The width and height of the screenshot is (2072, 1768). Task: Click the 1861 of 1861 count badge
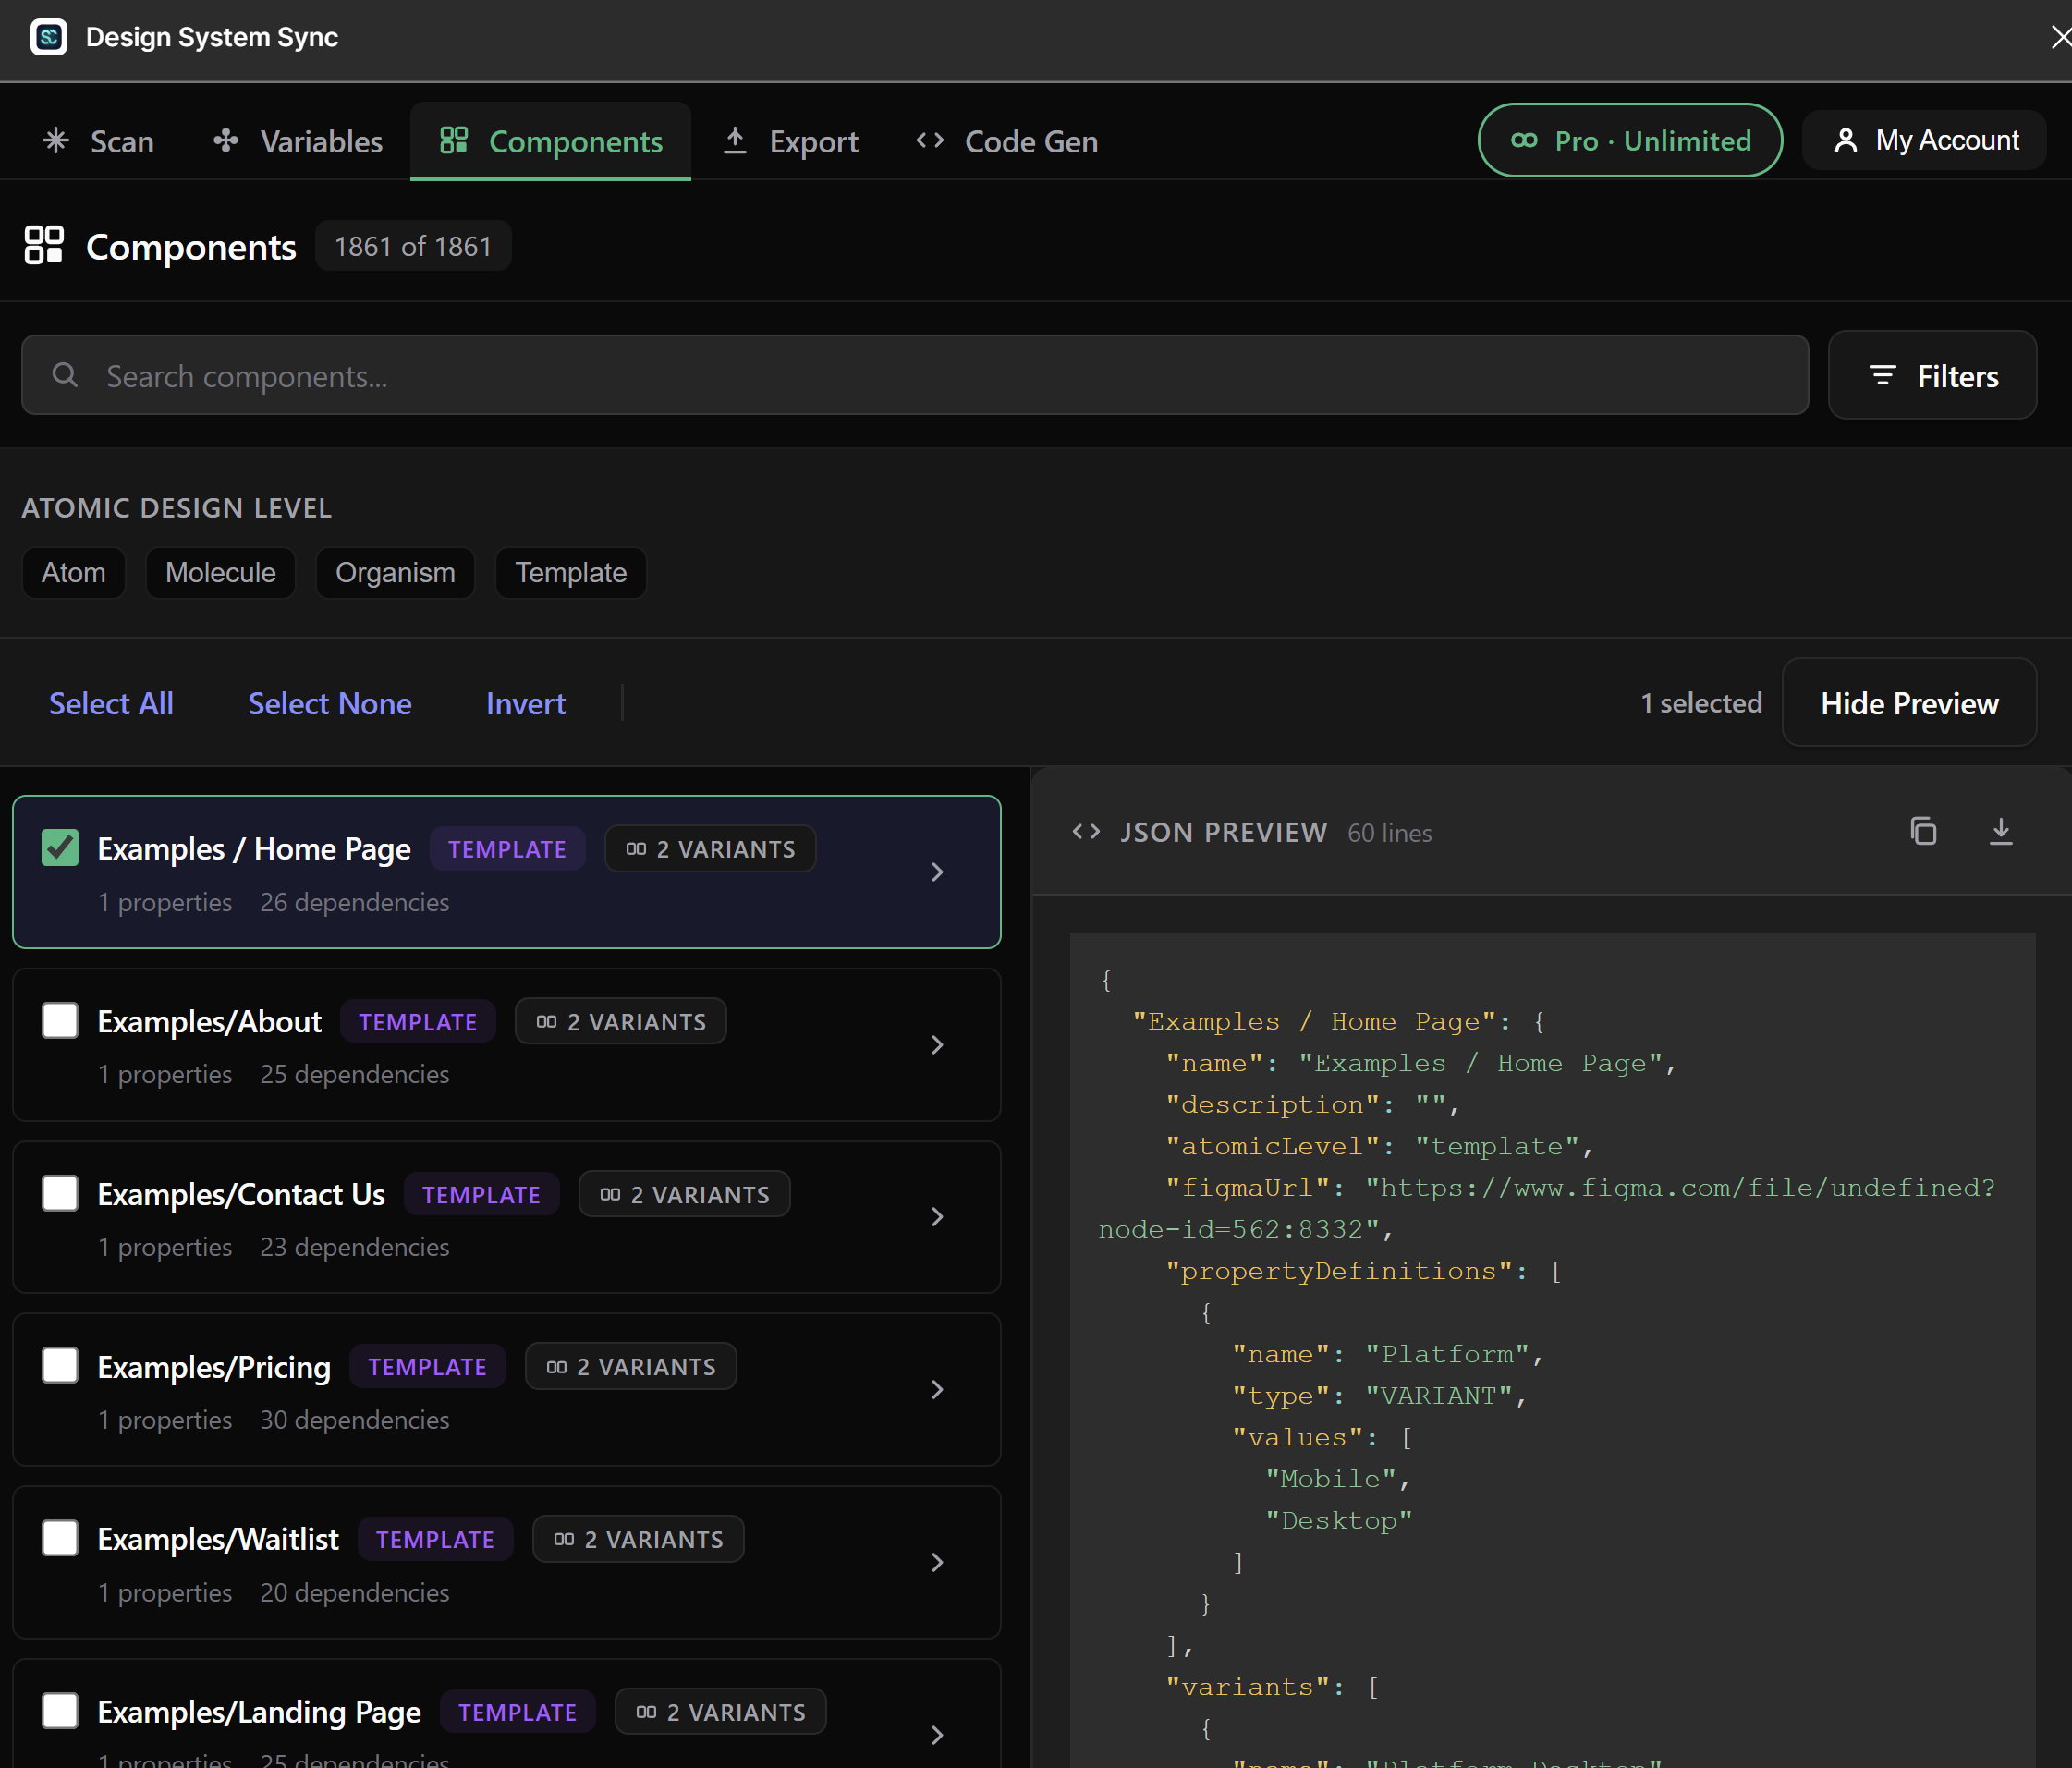point(413,246)
